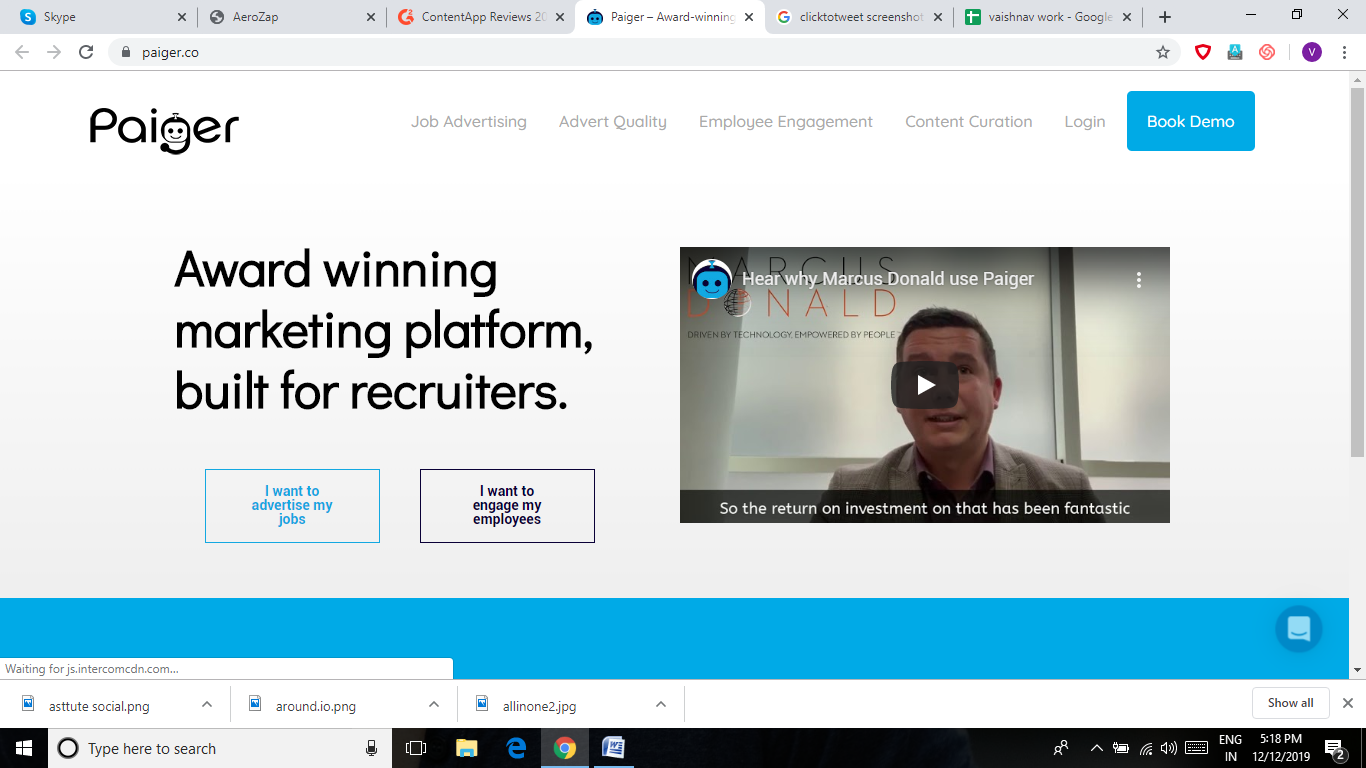Show hidden system tray icons
Screen dimensions: 1366x768
coord(1096,748)
